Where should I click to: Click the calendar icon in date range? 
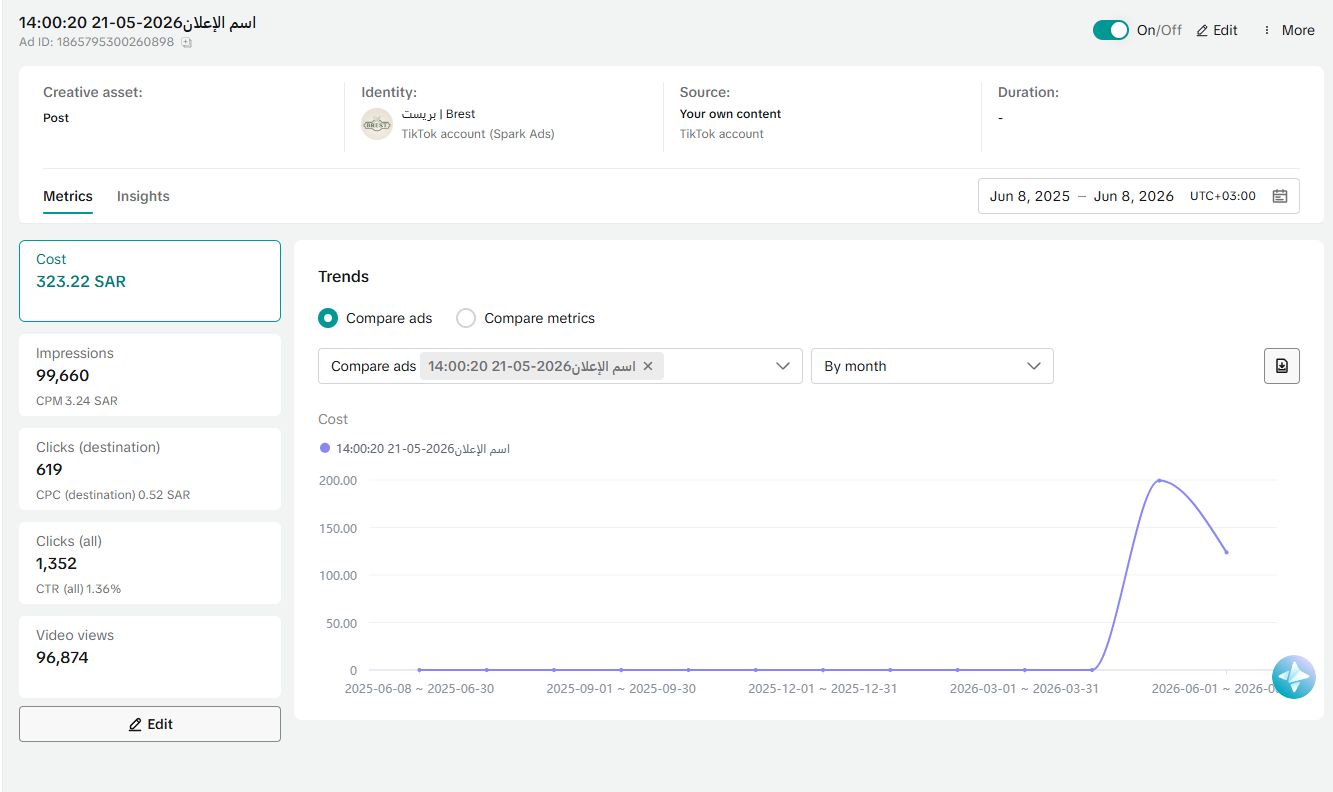tap(1279, 196)
